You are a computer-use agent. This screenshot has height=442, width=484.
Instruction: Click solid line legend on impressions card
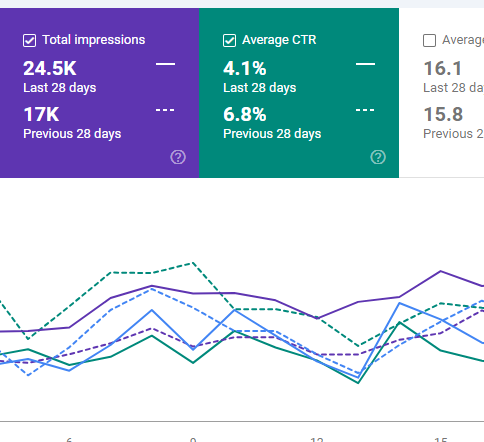[165, 64]
